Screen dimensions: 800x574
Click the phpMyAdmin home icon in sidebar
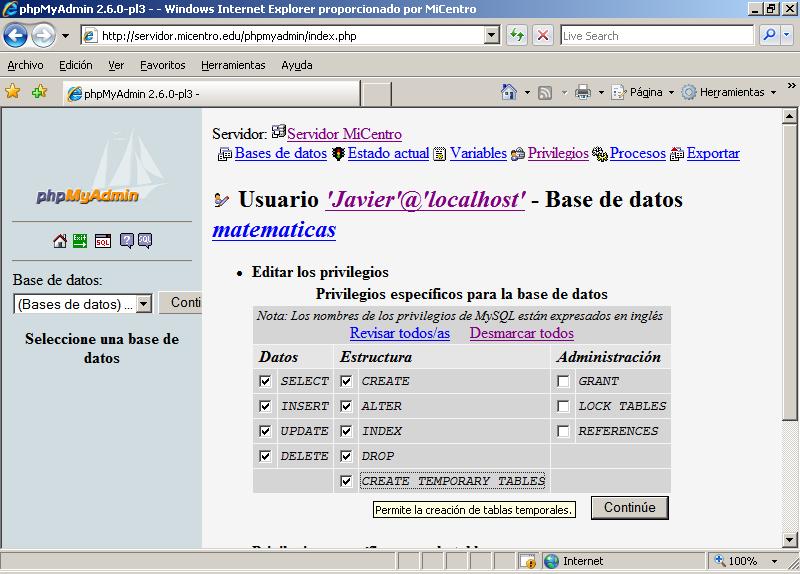coord(60,241)
